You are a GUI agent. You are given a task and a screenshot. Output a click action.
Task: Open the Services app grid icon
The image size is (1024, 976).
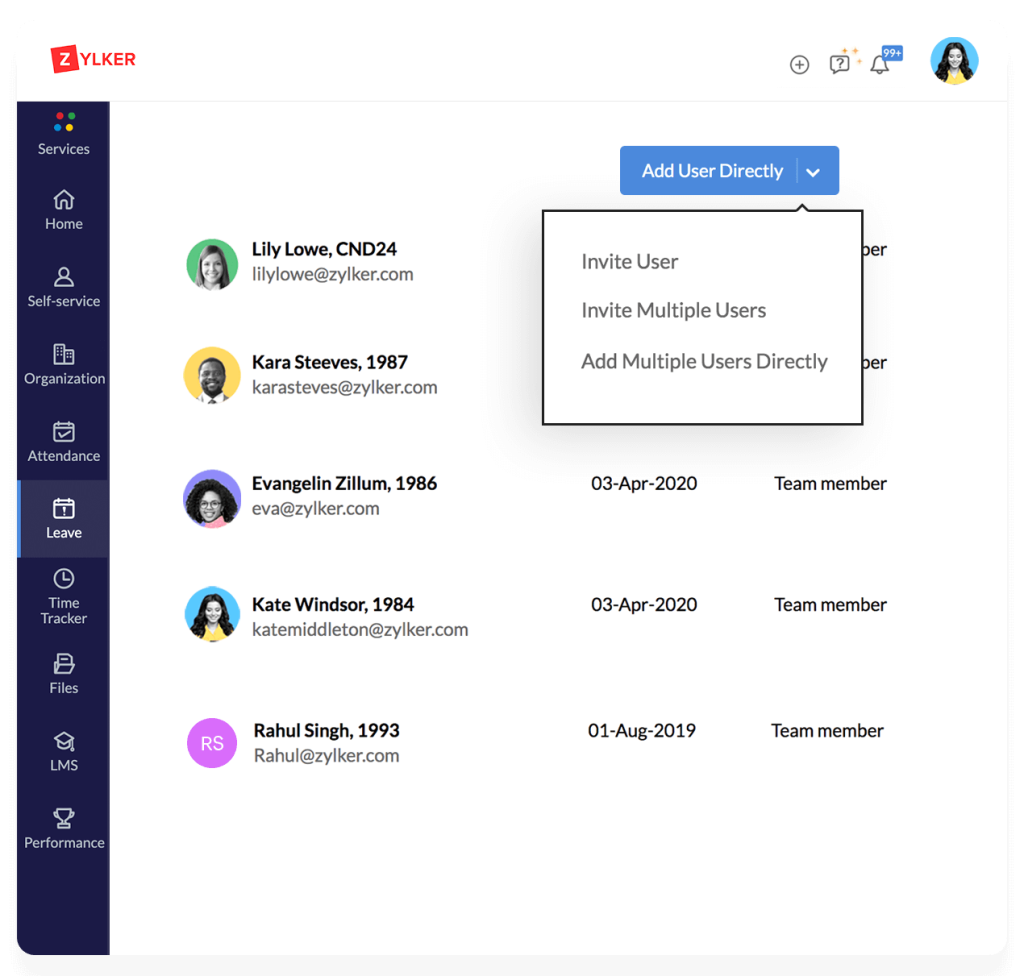pyautogui.click(x=64, y=123)
